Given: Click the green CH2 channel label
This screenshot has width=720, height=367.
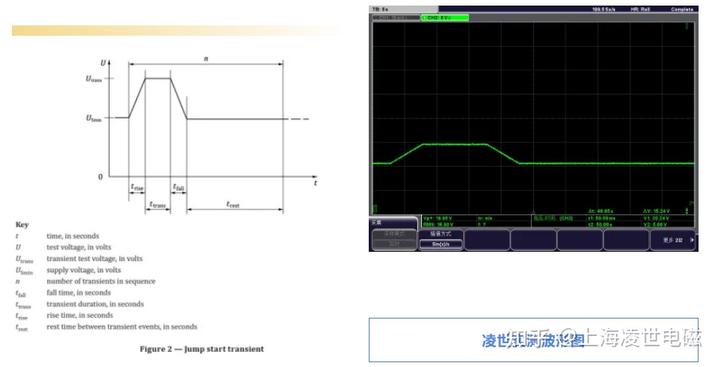Looking at the screenshot, I should (x=445, y=18).
